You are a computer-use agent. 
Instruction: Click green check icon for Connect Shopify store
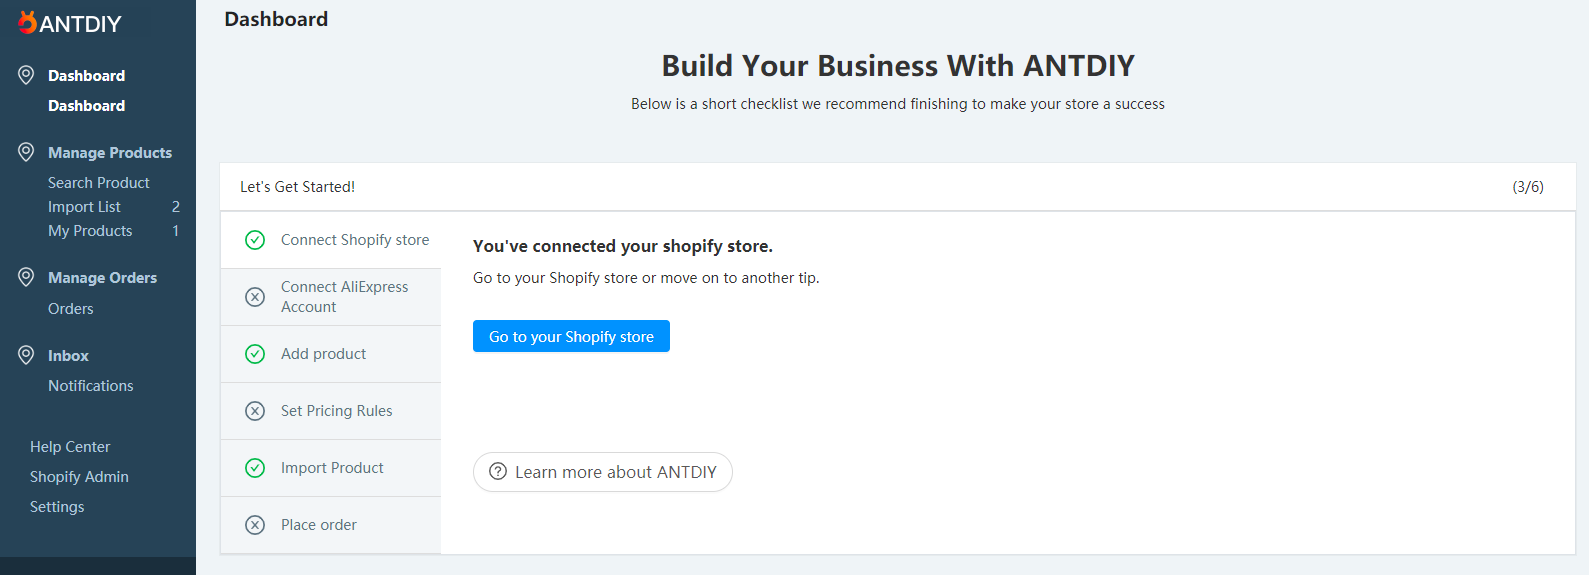coord(255,240)
